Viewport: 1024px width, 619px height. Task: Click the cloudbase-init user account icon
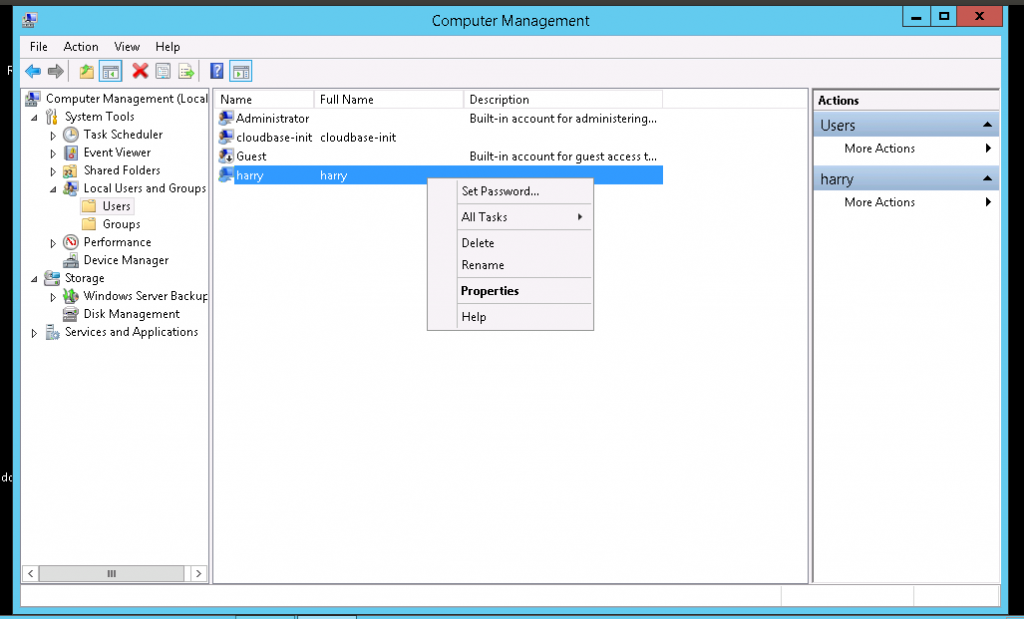pyautogui.click(x=226, y=137)
